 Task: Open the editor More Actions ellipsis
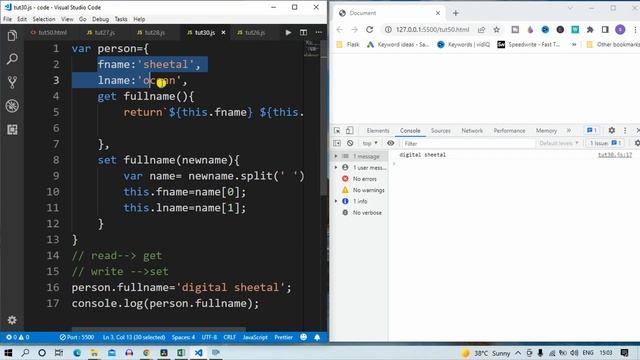pos(319,32)
